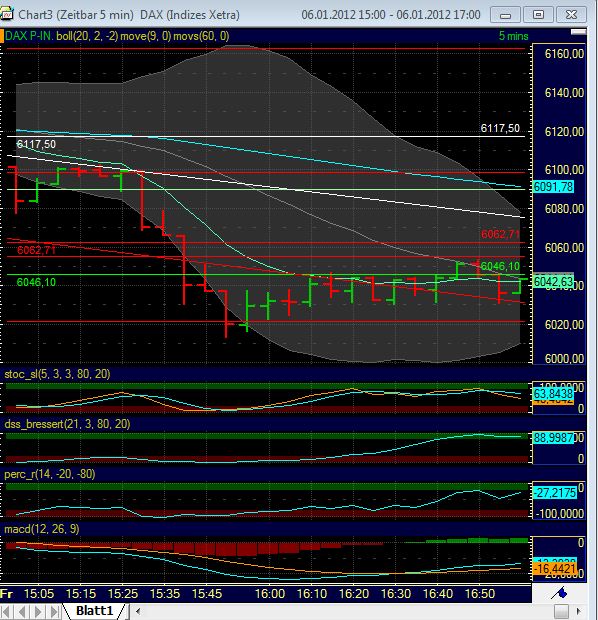Click the 6120,00 price axis label

click(564, 132)
